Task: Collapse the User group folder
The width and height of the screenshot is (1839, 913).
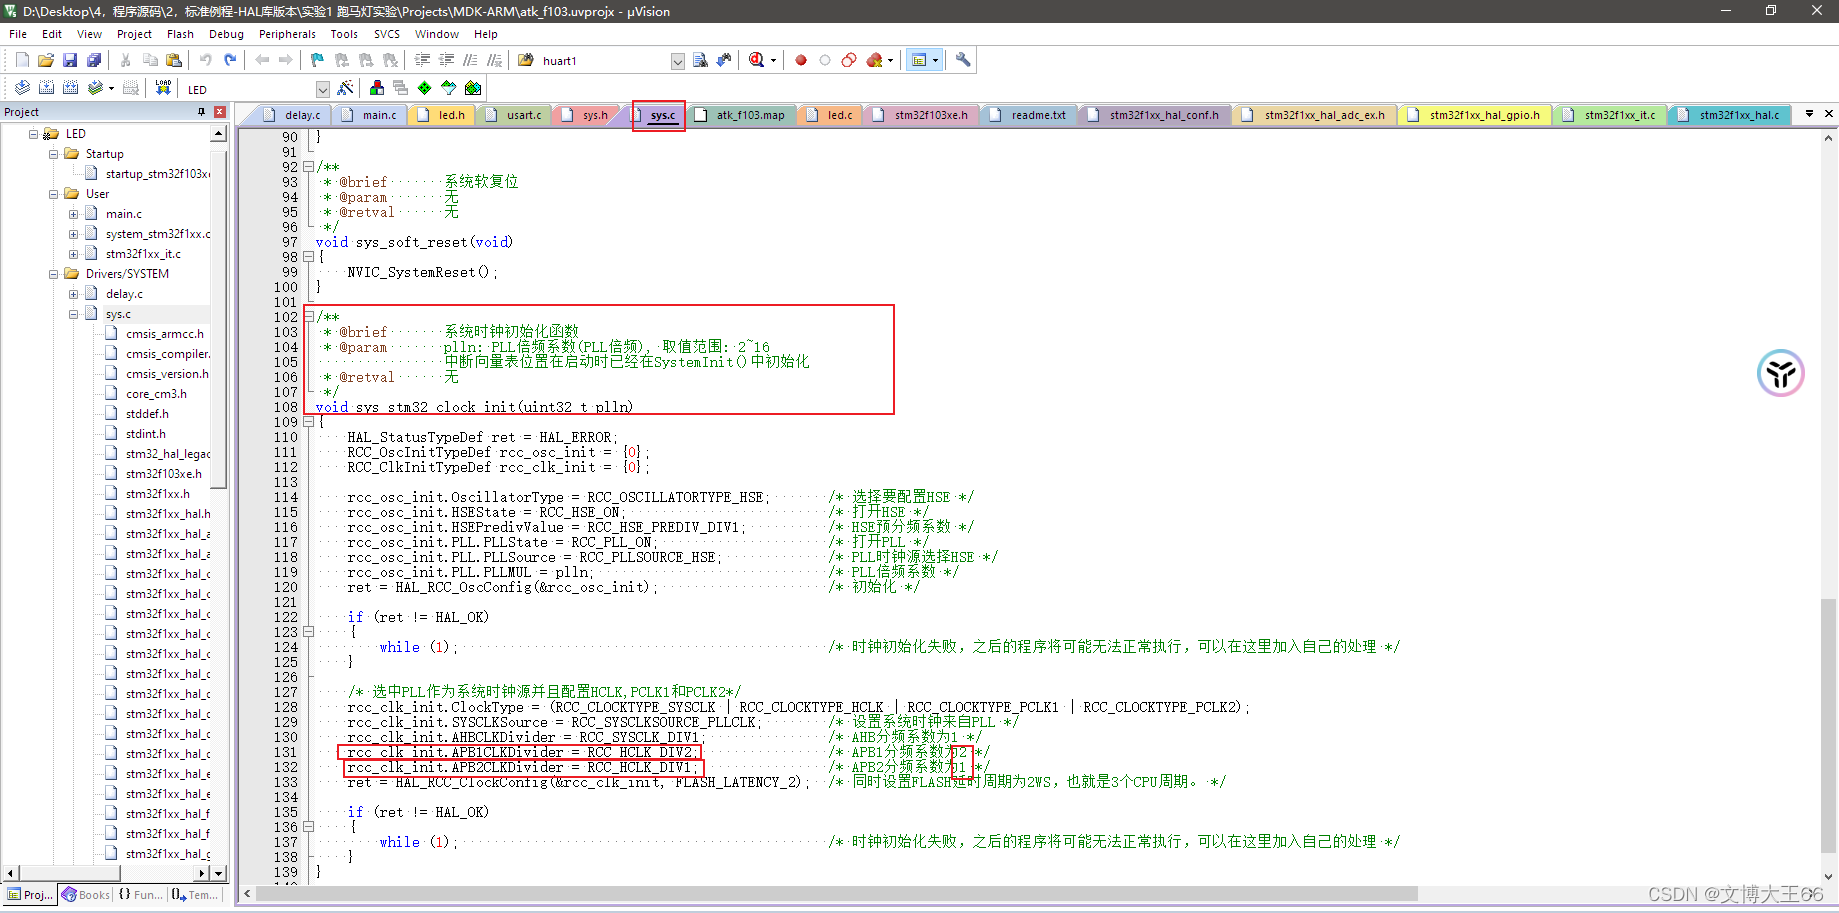Action: (x=54, y=194)
